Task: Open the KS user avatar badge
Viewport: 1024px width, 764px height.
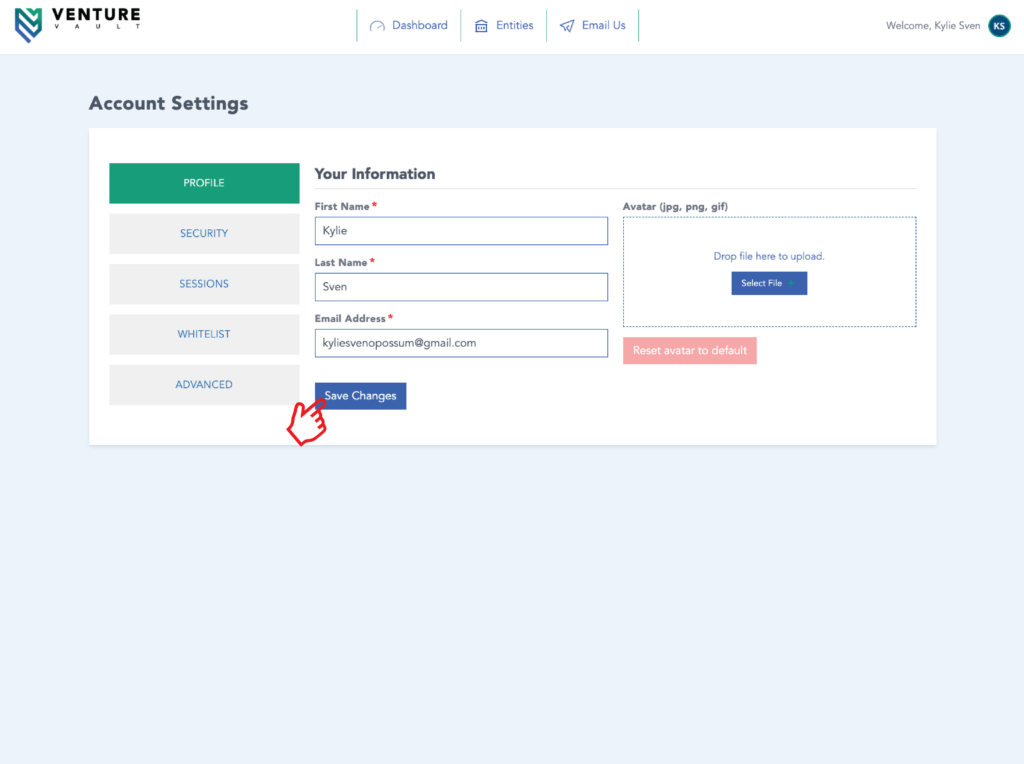Action: click(x=999, y=26)
